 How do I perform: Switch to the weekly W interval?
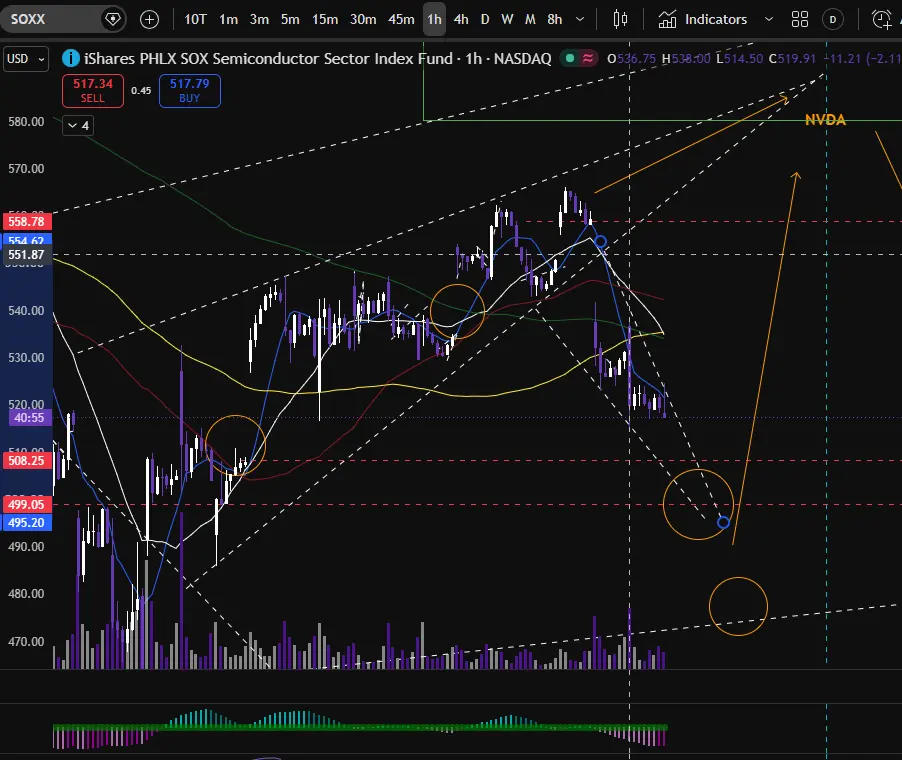point(507,20)
